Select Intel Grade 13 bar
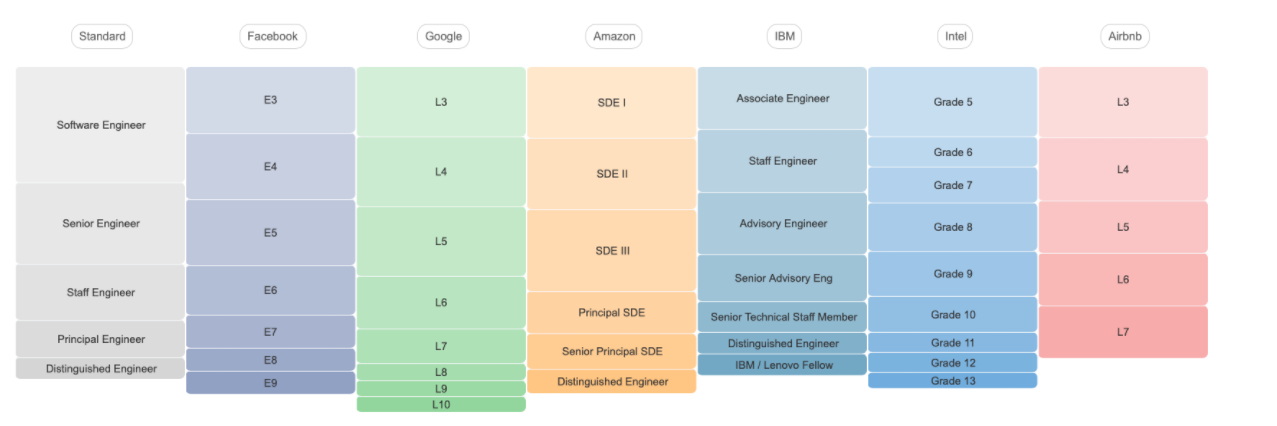This screenshot has height=426, width=1277. (952, 381)
